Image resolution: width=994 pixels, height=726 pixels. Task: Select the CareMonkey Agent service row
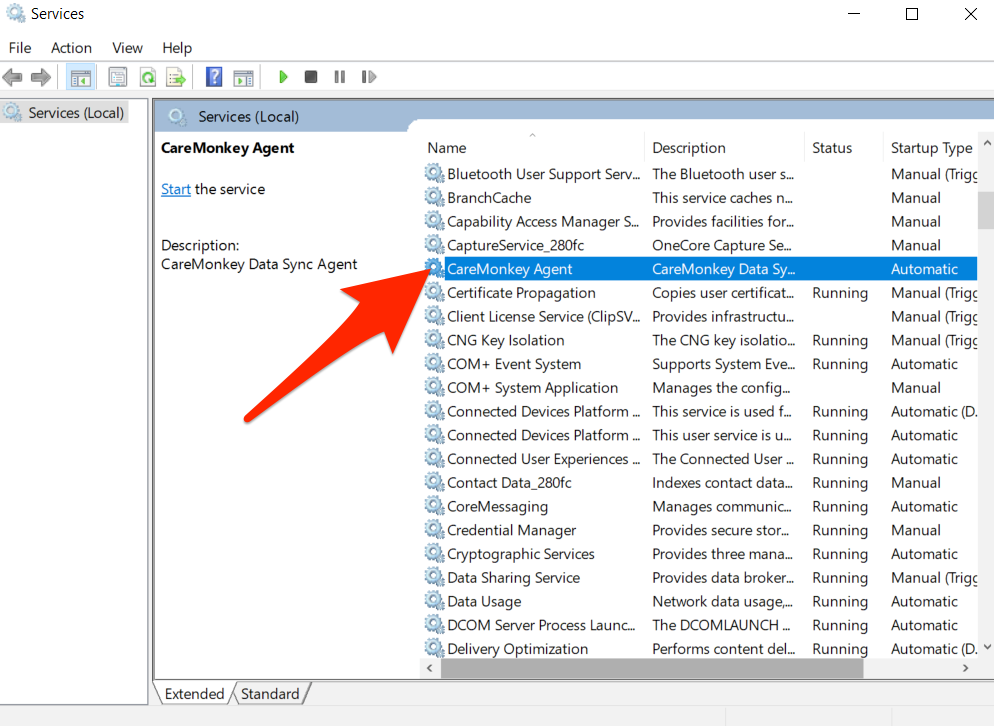[x=700, y=269]
